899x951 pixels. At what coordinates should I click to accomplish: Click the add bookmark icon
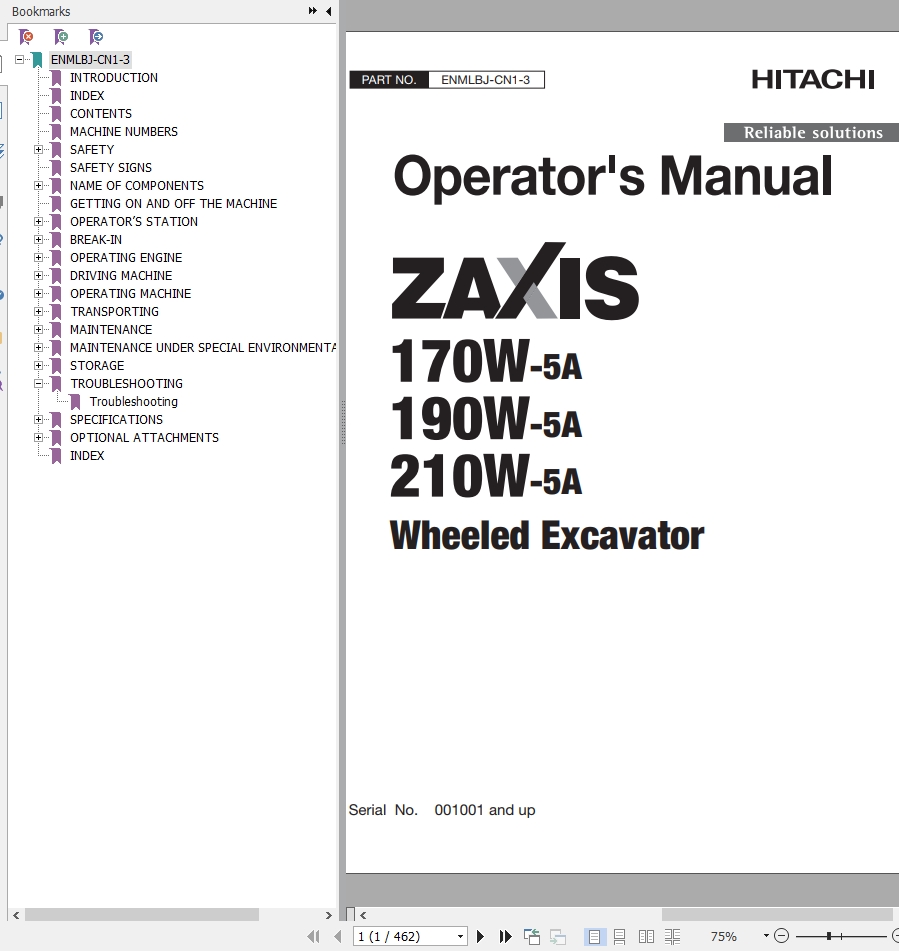[61, 37]
